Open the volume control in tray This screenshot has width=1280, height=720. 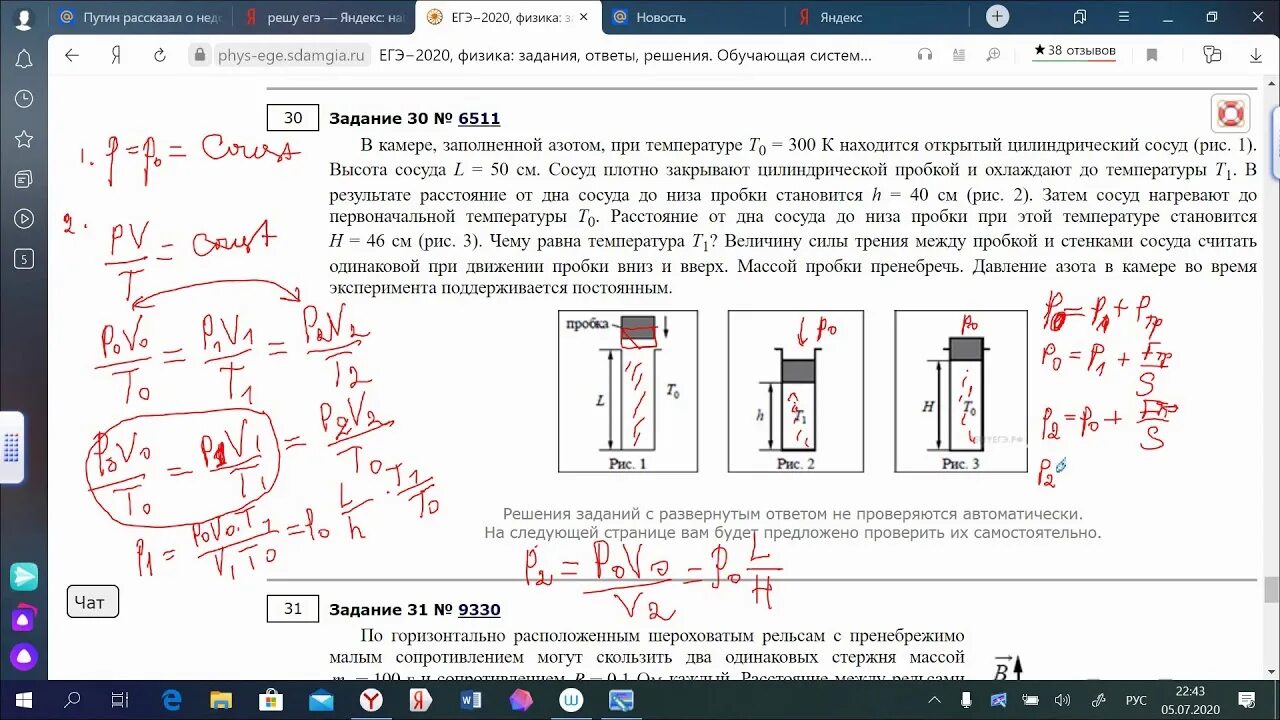tap(1062, 700)
